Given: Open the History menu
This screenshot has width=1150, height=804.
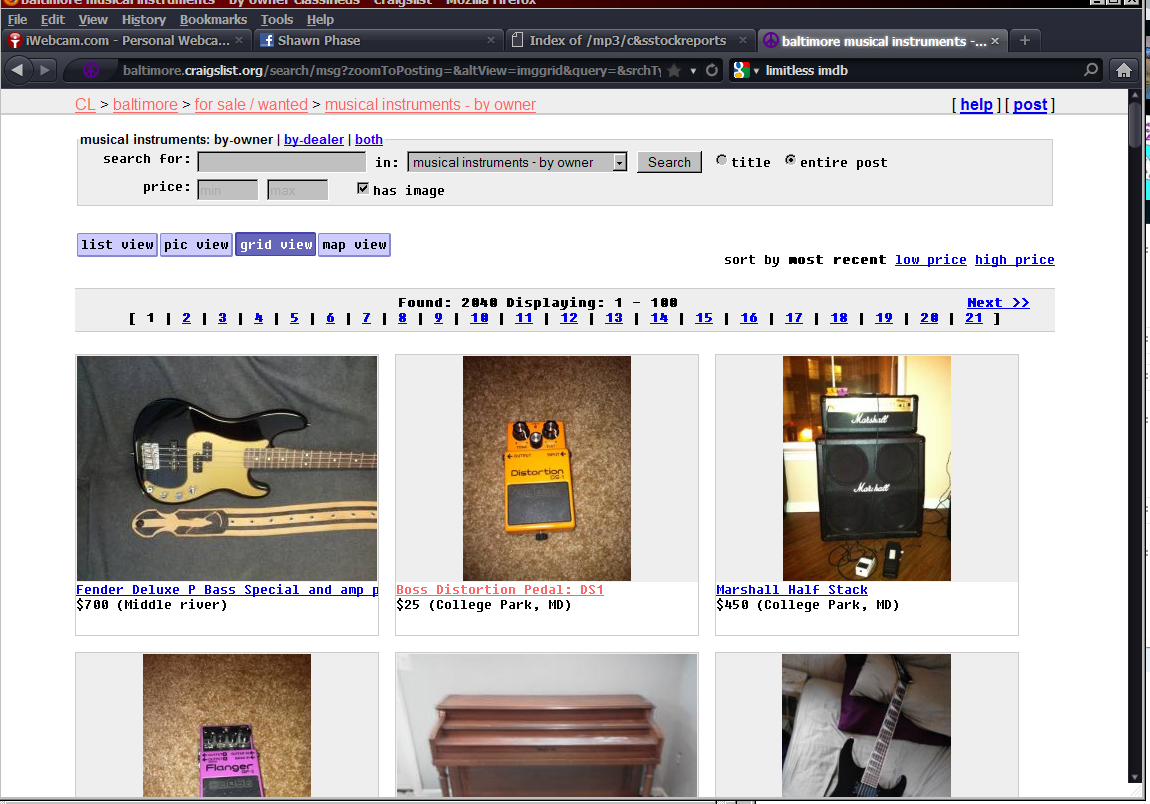Looking at the screenshot, I should pos(144,20).
